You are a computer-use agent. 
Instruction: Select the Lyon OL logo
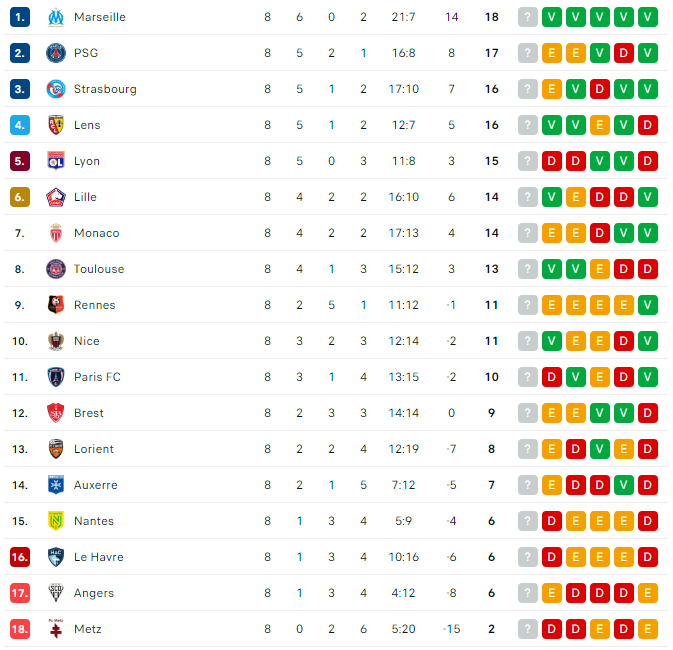pyautogui.click(x=56, y=161)
